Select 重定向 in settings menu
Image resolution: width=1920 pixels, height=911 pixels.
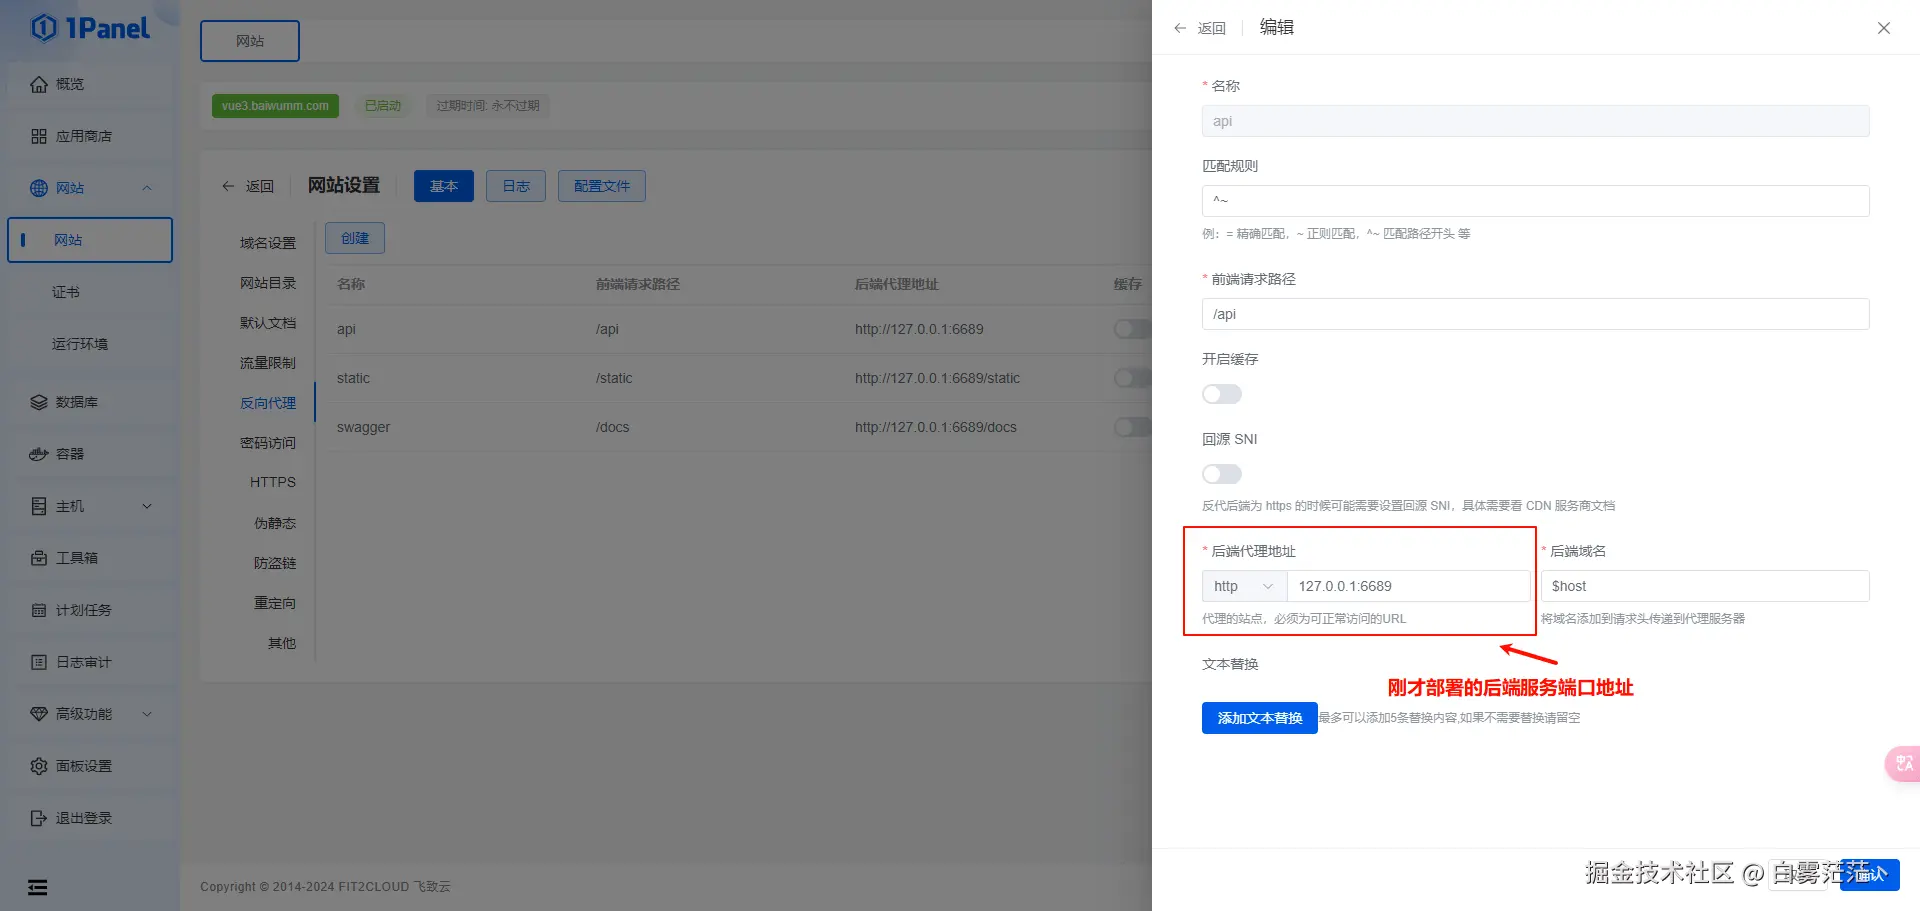click(x=275, y=603)
